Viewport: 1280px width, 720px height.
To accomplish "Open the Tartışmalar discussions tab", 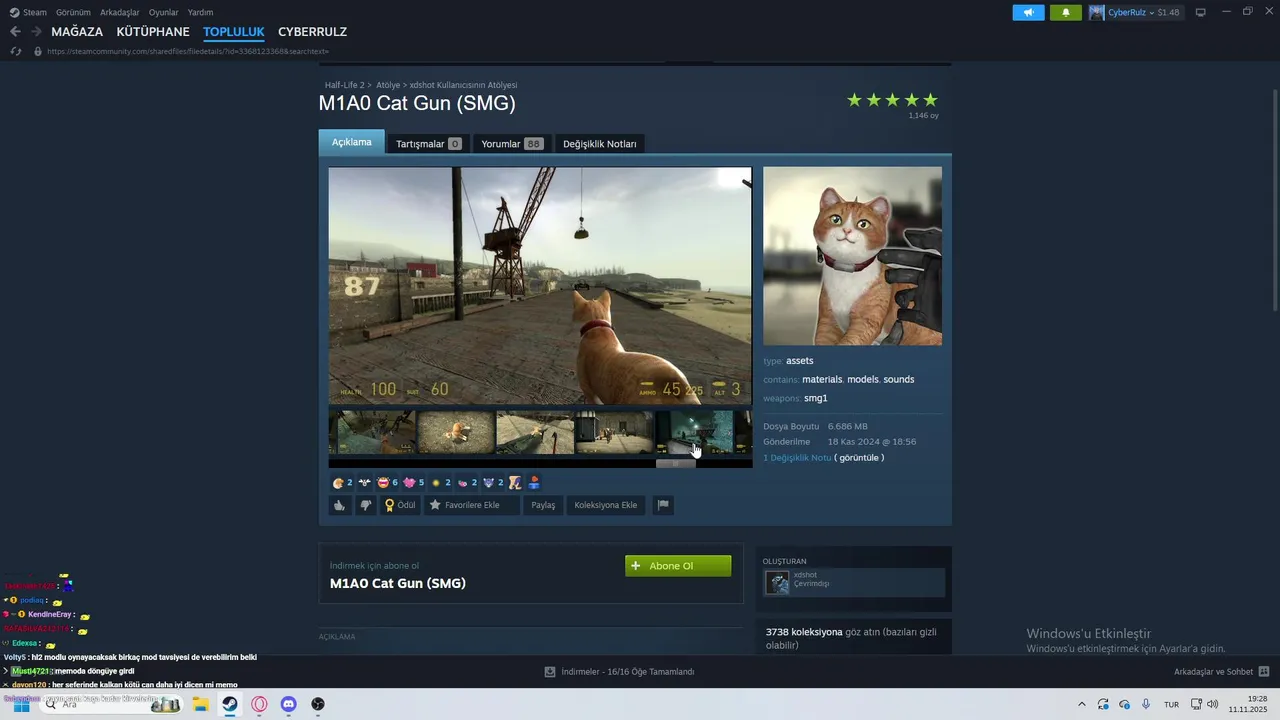I will tap(428, 144).
